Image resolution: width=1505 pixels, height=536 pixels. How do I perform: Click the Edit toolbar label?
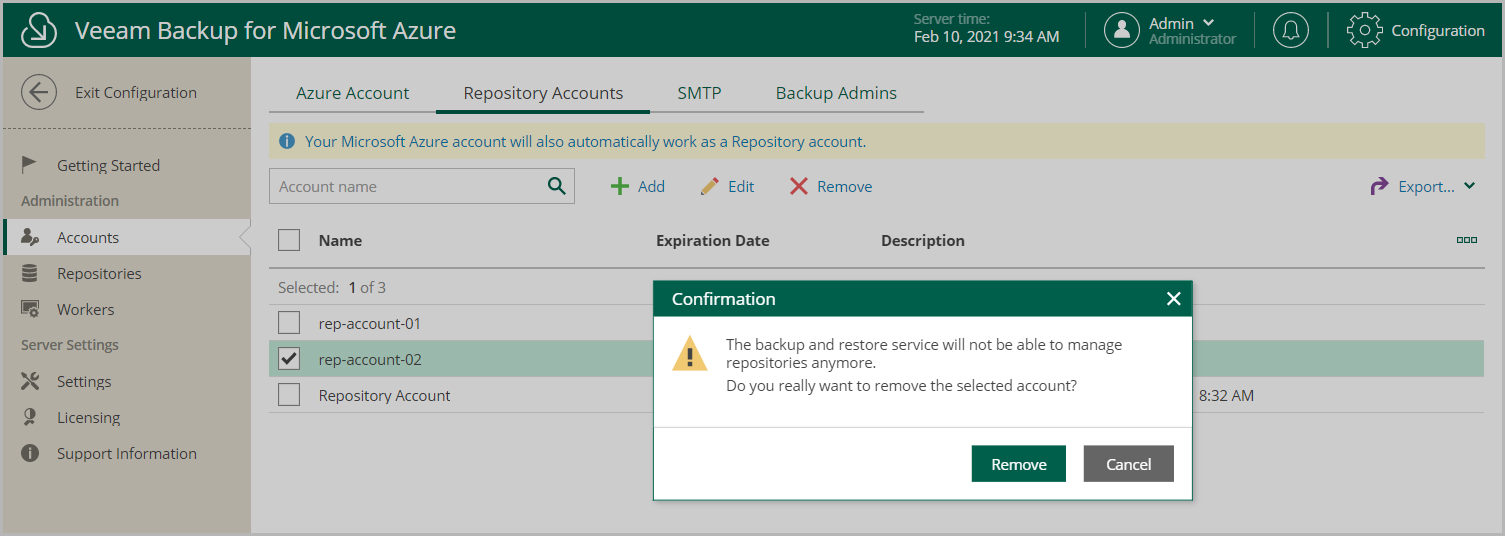point(741,186)
